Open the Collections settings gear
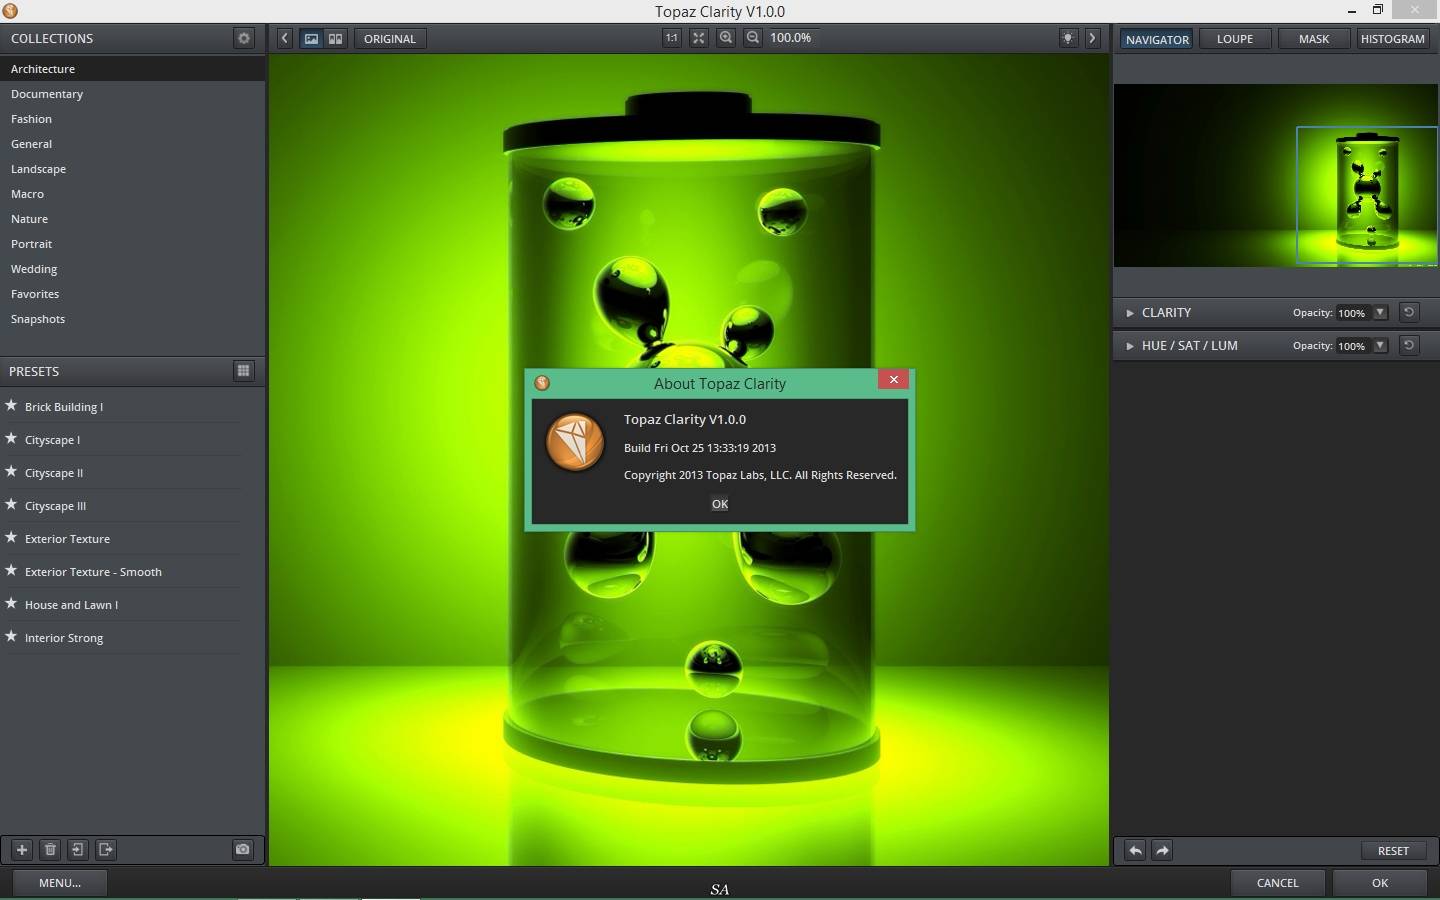Screen dimensions: 1440x900 (243, 38)
